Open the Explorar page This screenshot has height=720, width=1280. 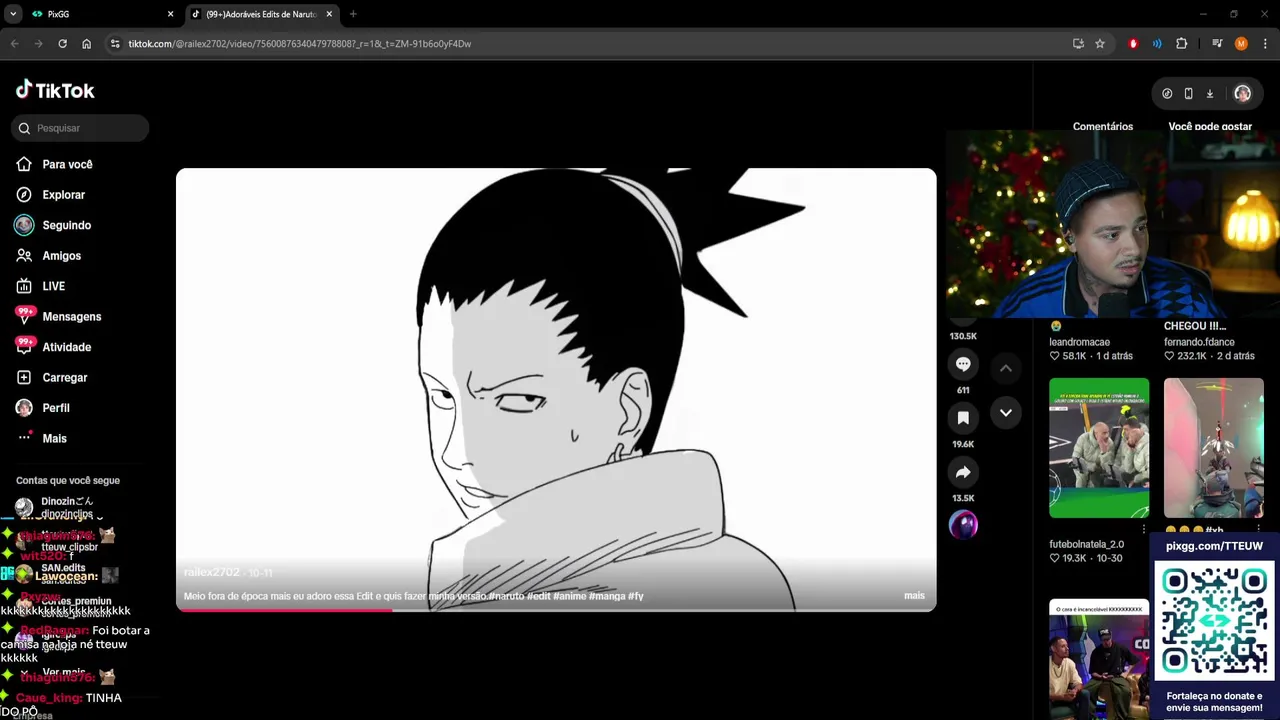[63, 195]
